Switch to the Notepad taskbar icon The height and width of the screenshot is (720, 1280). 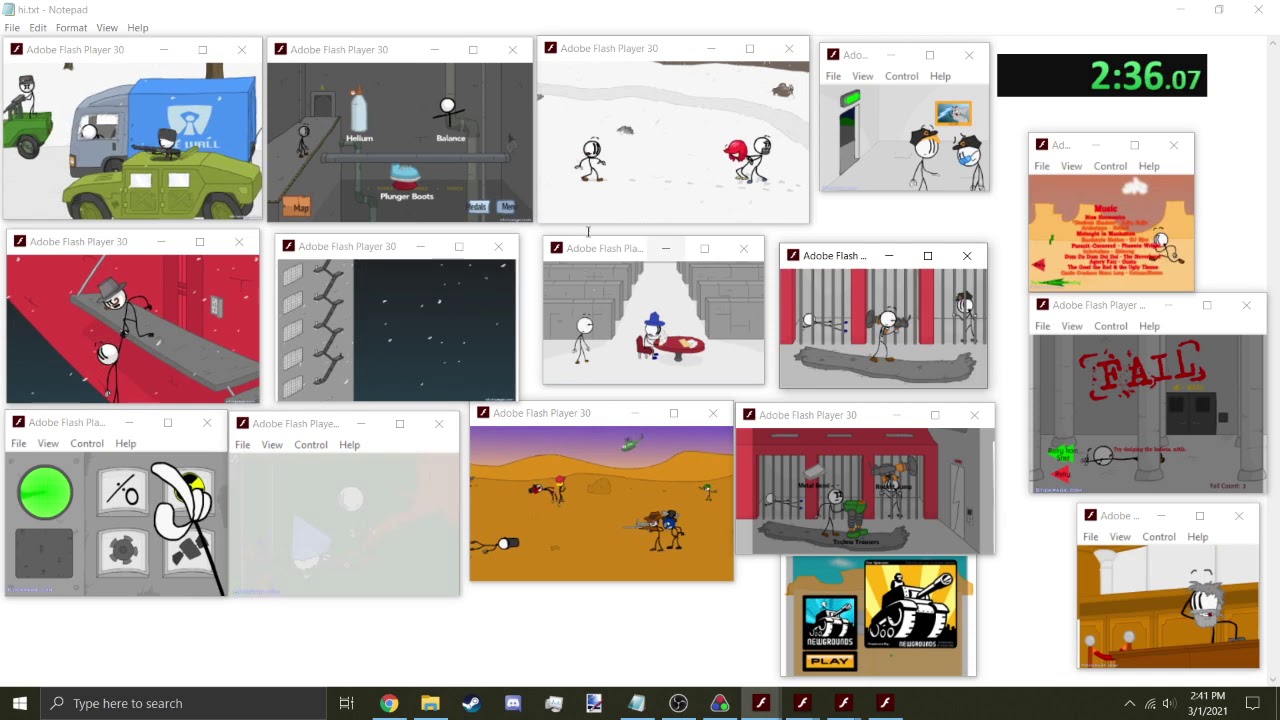click(x=637, y=703)
